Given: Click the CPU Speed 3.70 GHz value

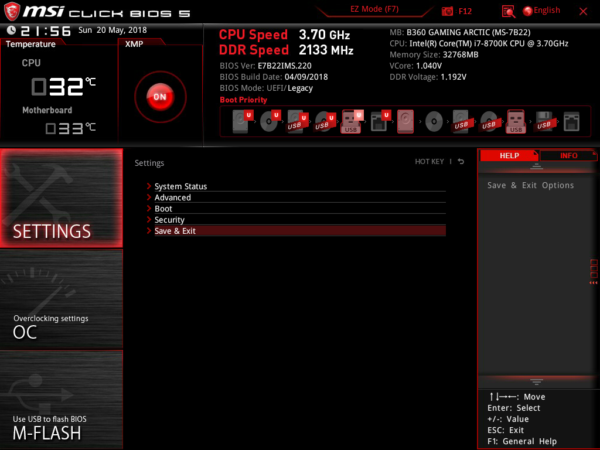Looking at the screenshot, I should tap(324, 35).
